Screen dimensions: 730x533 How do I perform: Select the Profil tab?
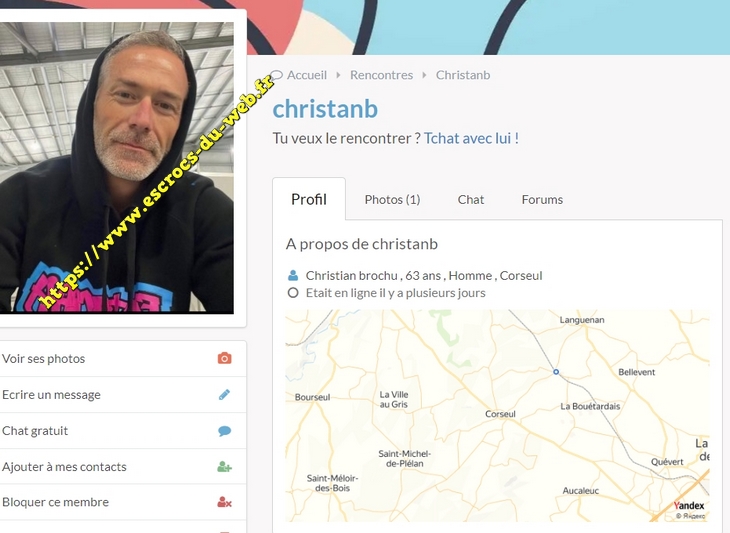(x=309, y=199)
